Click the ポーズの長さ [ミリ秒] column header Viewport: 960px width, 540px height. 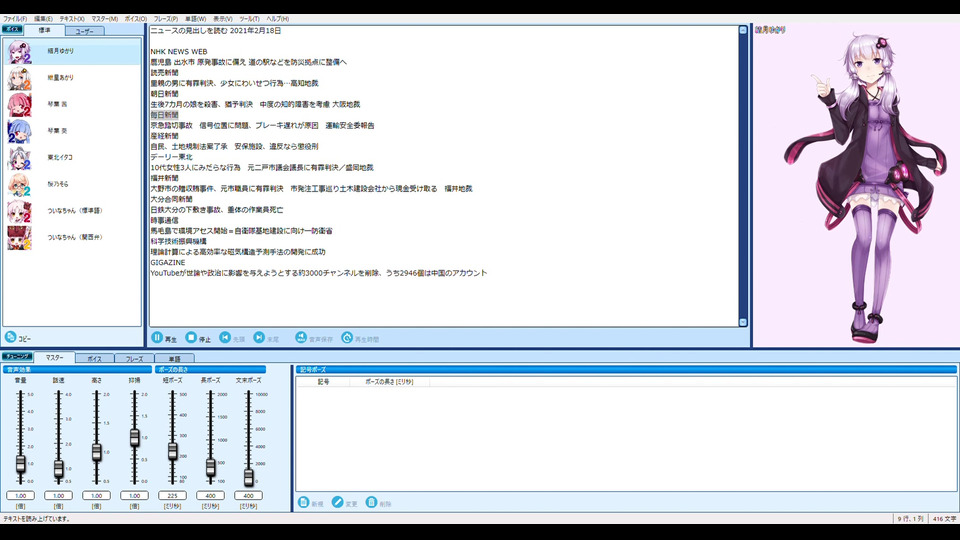(x=389, y=381)
